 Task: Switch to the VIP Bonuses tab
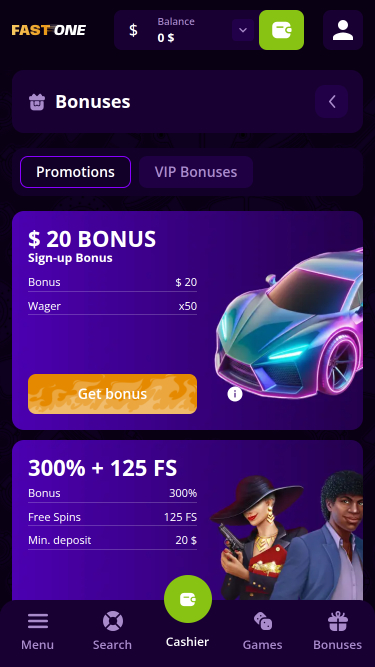click(x=196, y=172)
